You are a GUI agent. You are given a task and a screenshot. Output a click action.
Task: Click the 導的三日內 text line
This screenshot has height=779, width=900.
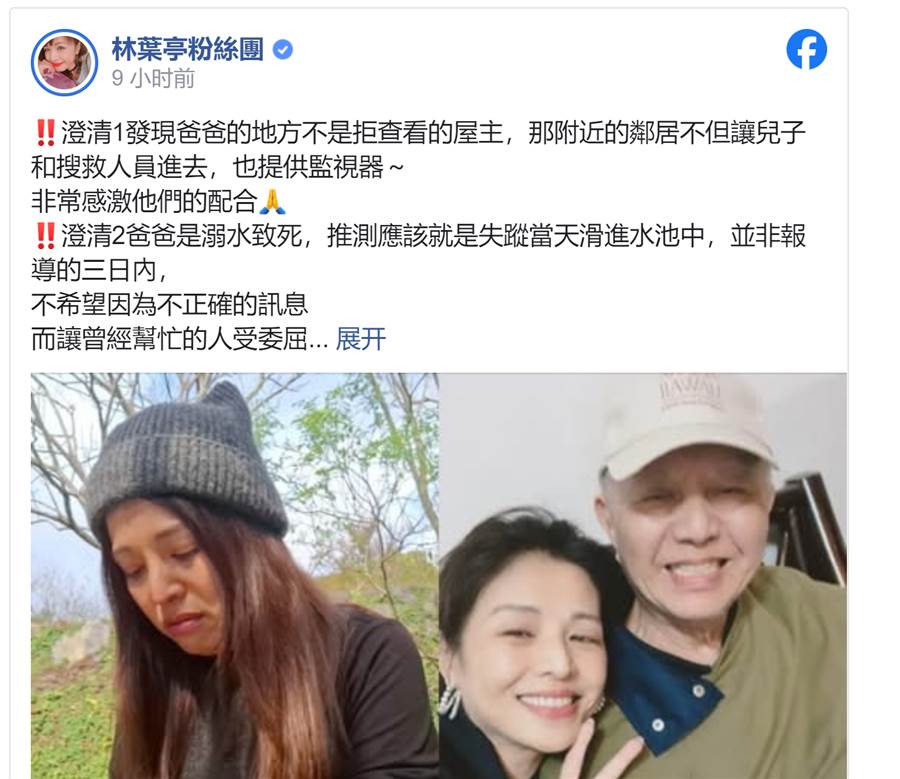[99, 270]
